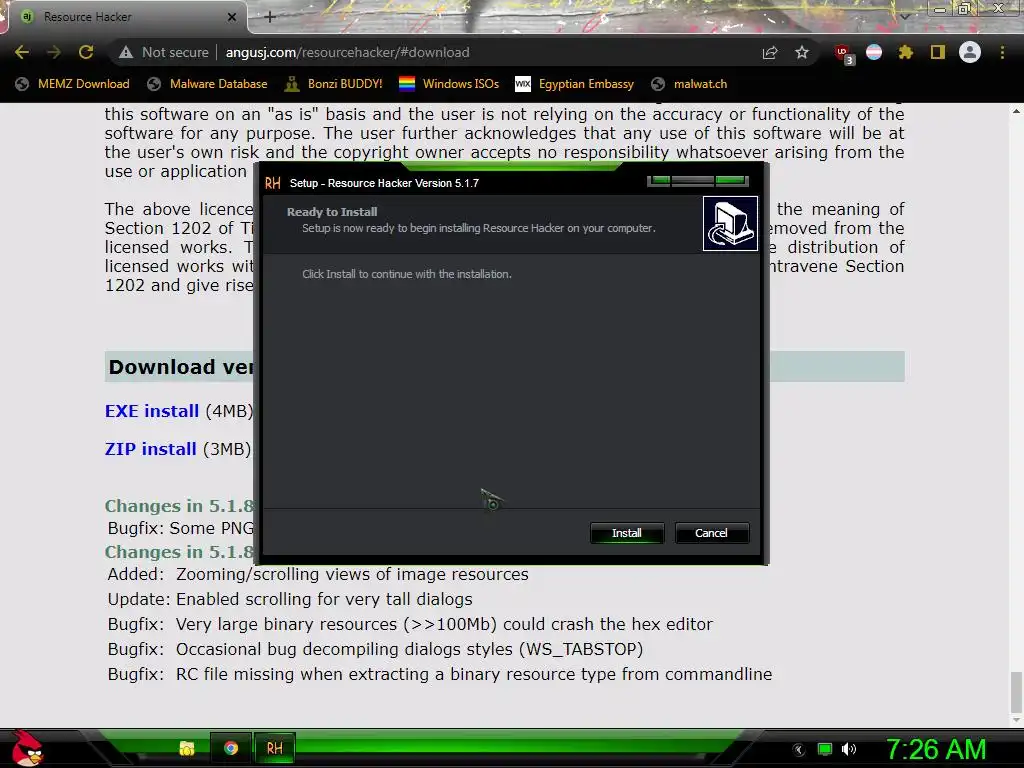
Task: Open File Explorer from taskbar
Action: click(187, 748)
